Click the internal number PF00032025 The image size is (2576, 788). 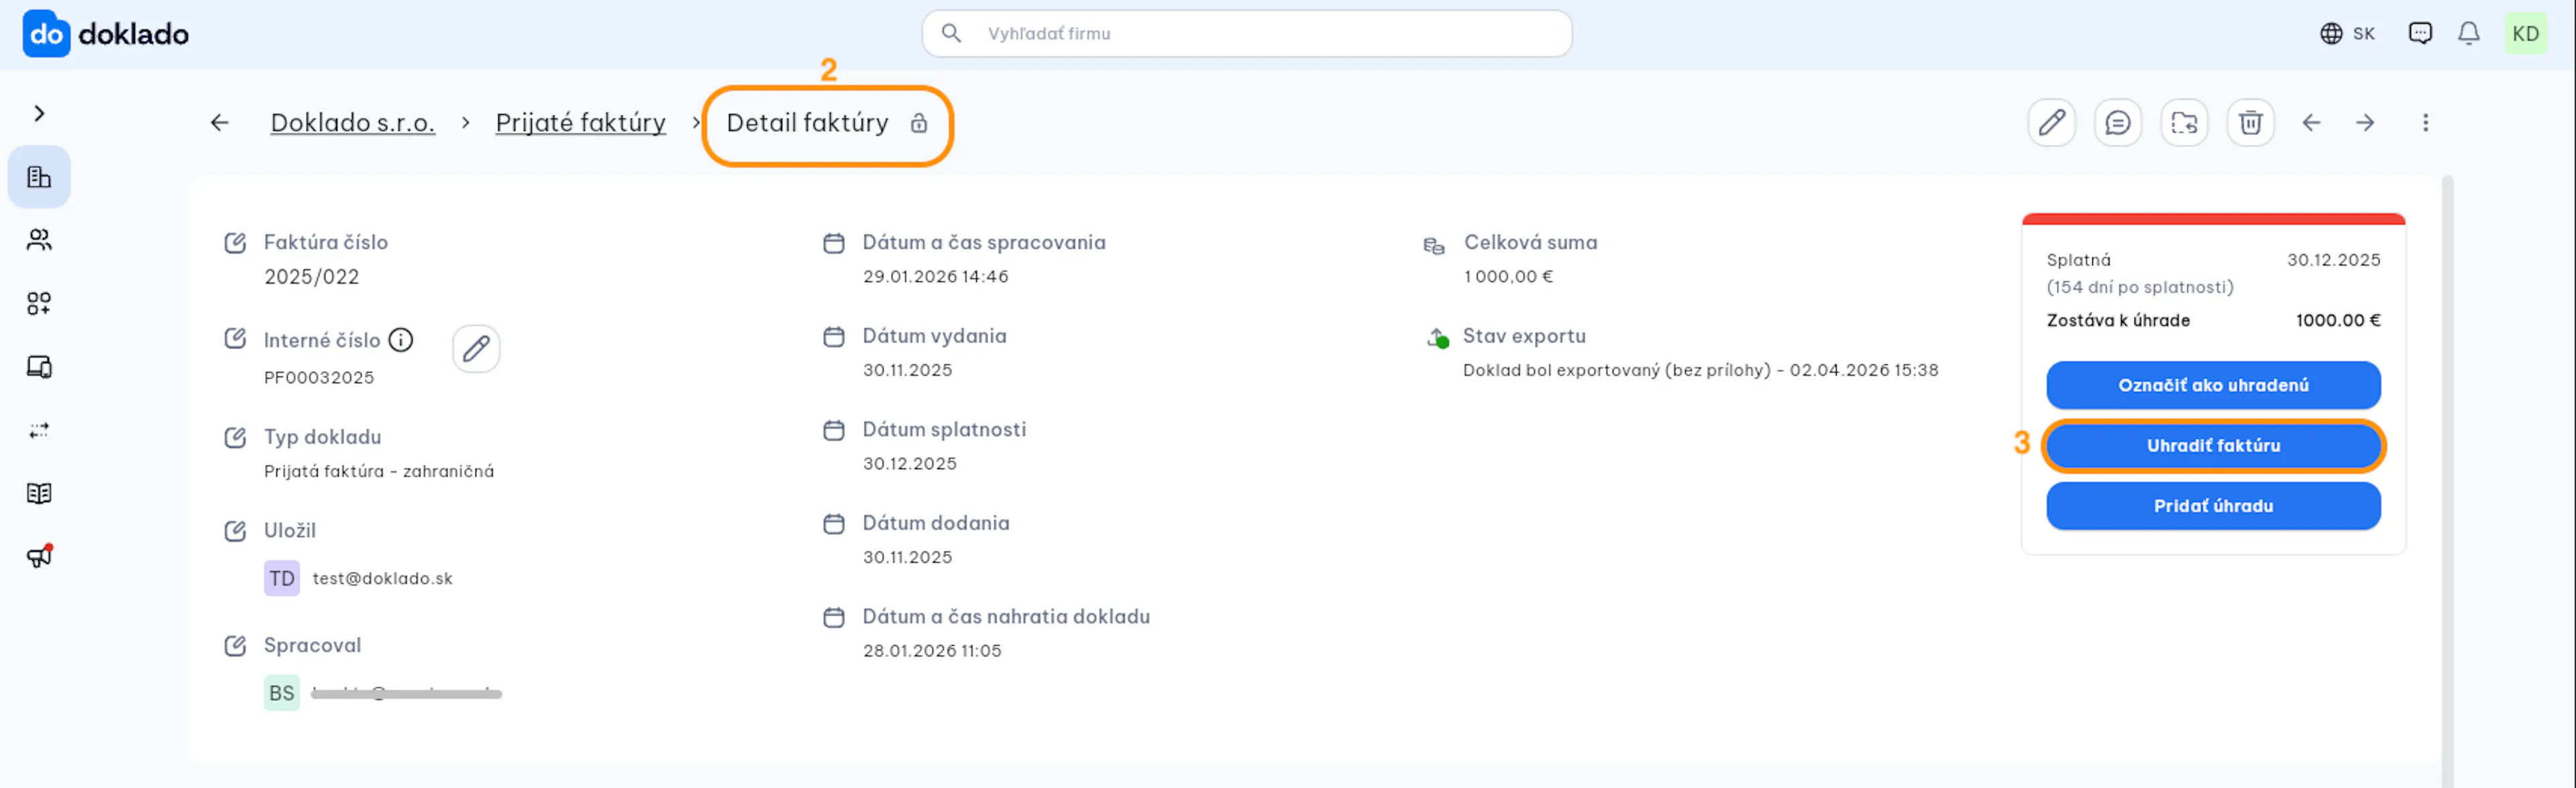pyautogui.click(x=319, y=378)
